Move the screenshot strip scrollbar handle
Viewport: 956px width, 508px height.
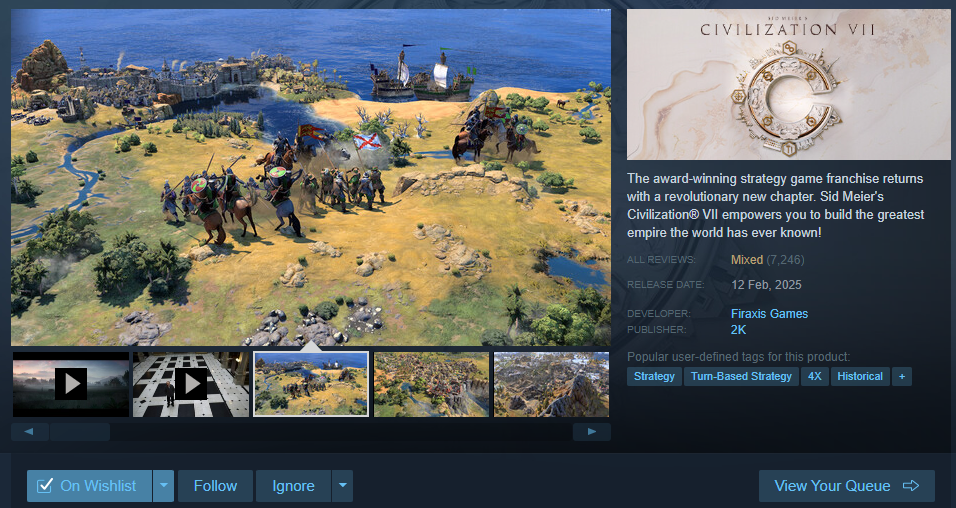pyautogui.click(x=80, y=432)
